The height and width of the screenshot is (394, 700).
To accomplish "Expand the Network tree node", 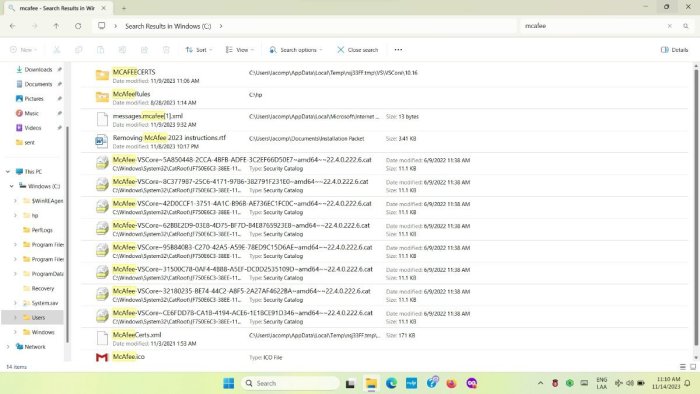I will point(8,346).
